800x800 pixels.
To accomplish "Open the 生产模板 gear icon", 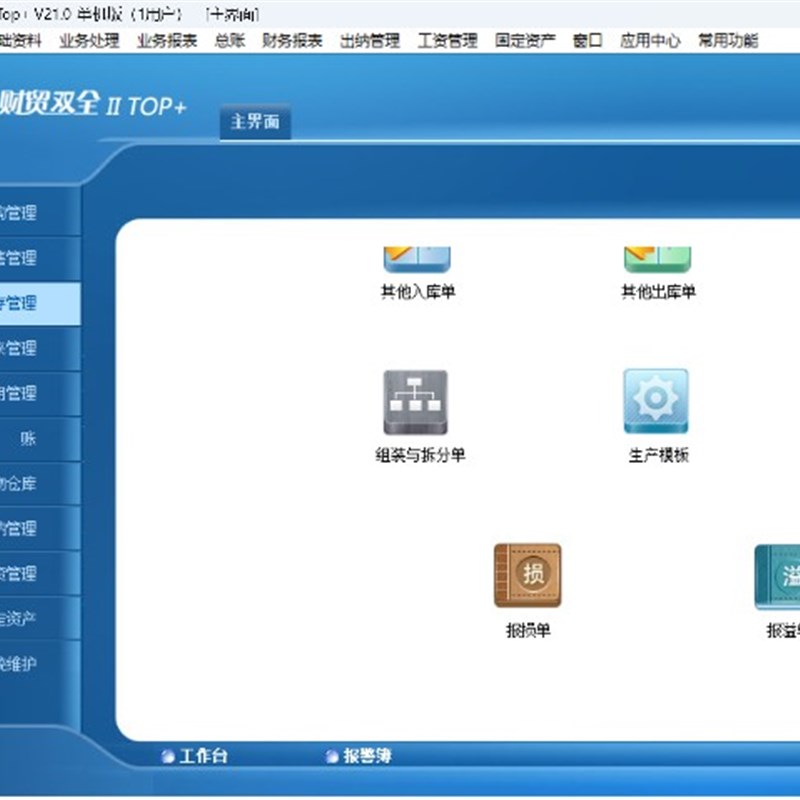I will click(656, 402).
